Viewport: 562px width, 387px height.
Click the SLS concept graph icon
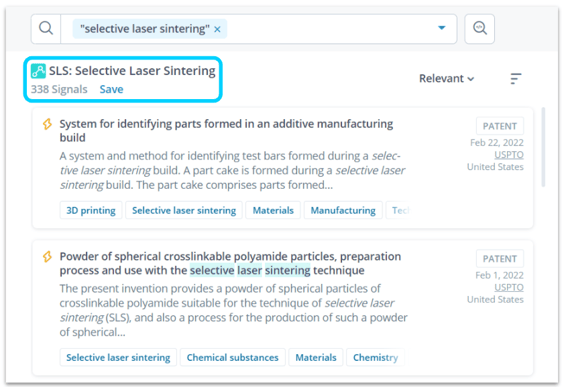click(38, 71)
